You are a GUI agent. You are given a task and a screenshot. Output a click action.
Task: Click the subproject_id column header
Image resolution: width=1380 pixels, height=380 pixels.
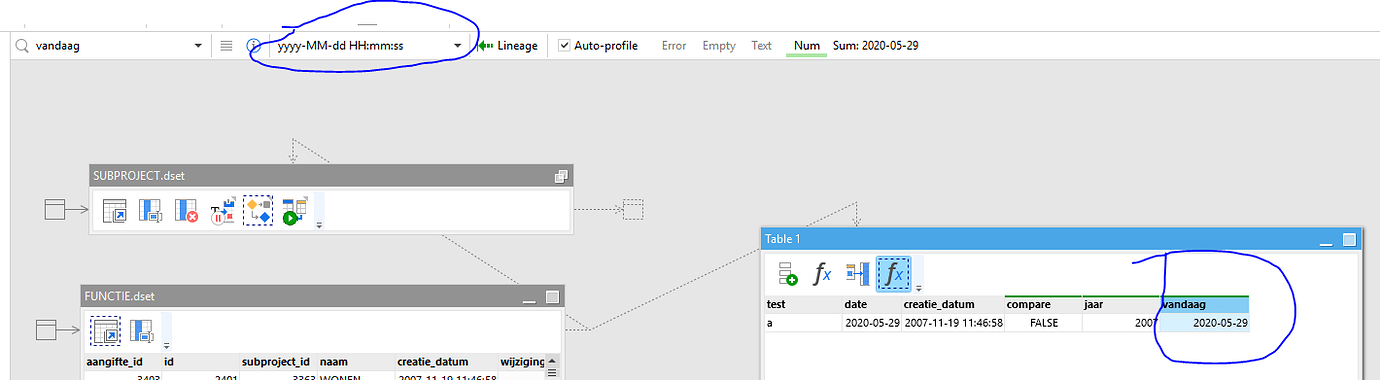[278, 362]
